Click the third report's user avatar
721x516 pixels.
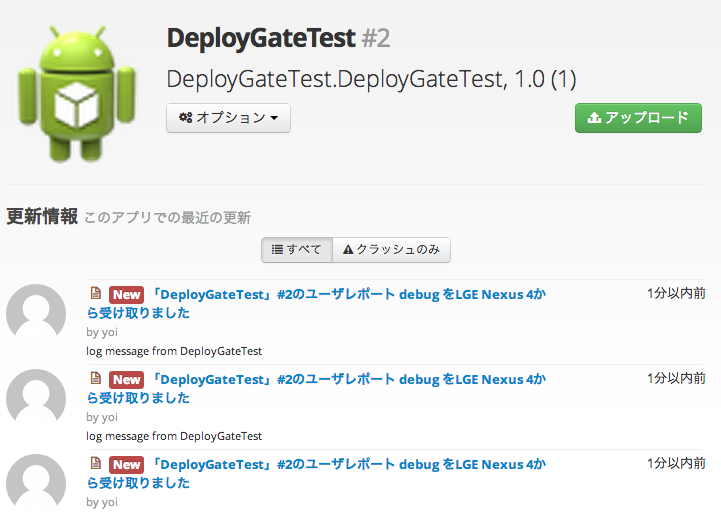[x=36, y=483]
